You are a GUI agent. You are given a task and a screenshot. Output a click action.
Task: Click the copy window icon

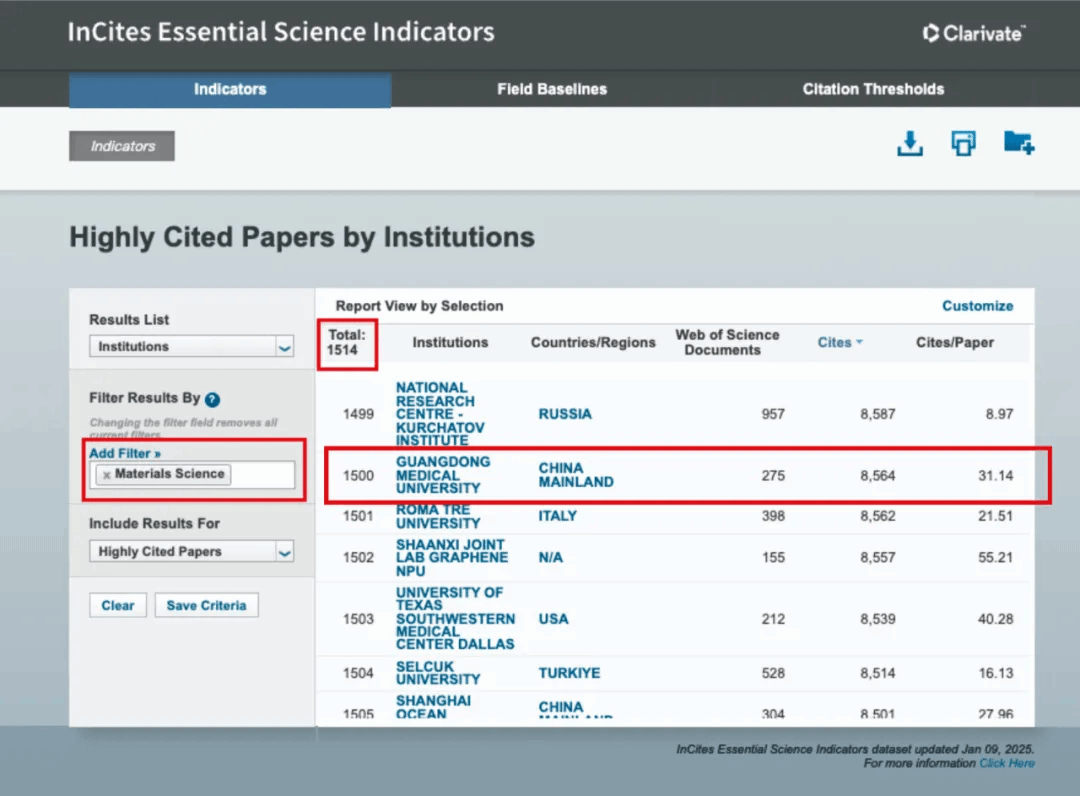pyautogui.click(x=963, y=144)
